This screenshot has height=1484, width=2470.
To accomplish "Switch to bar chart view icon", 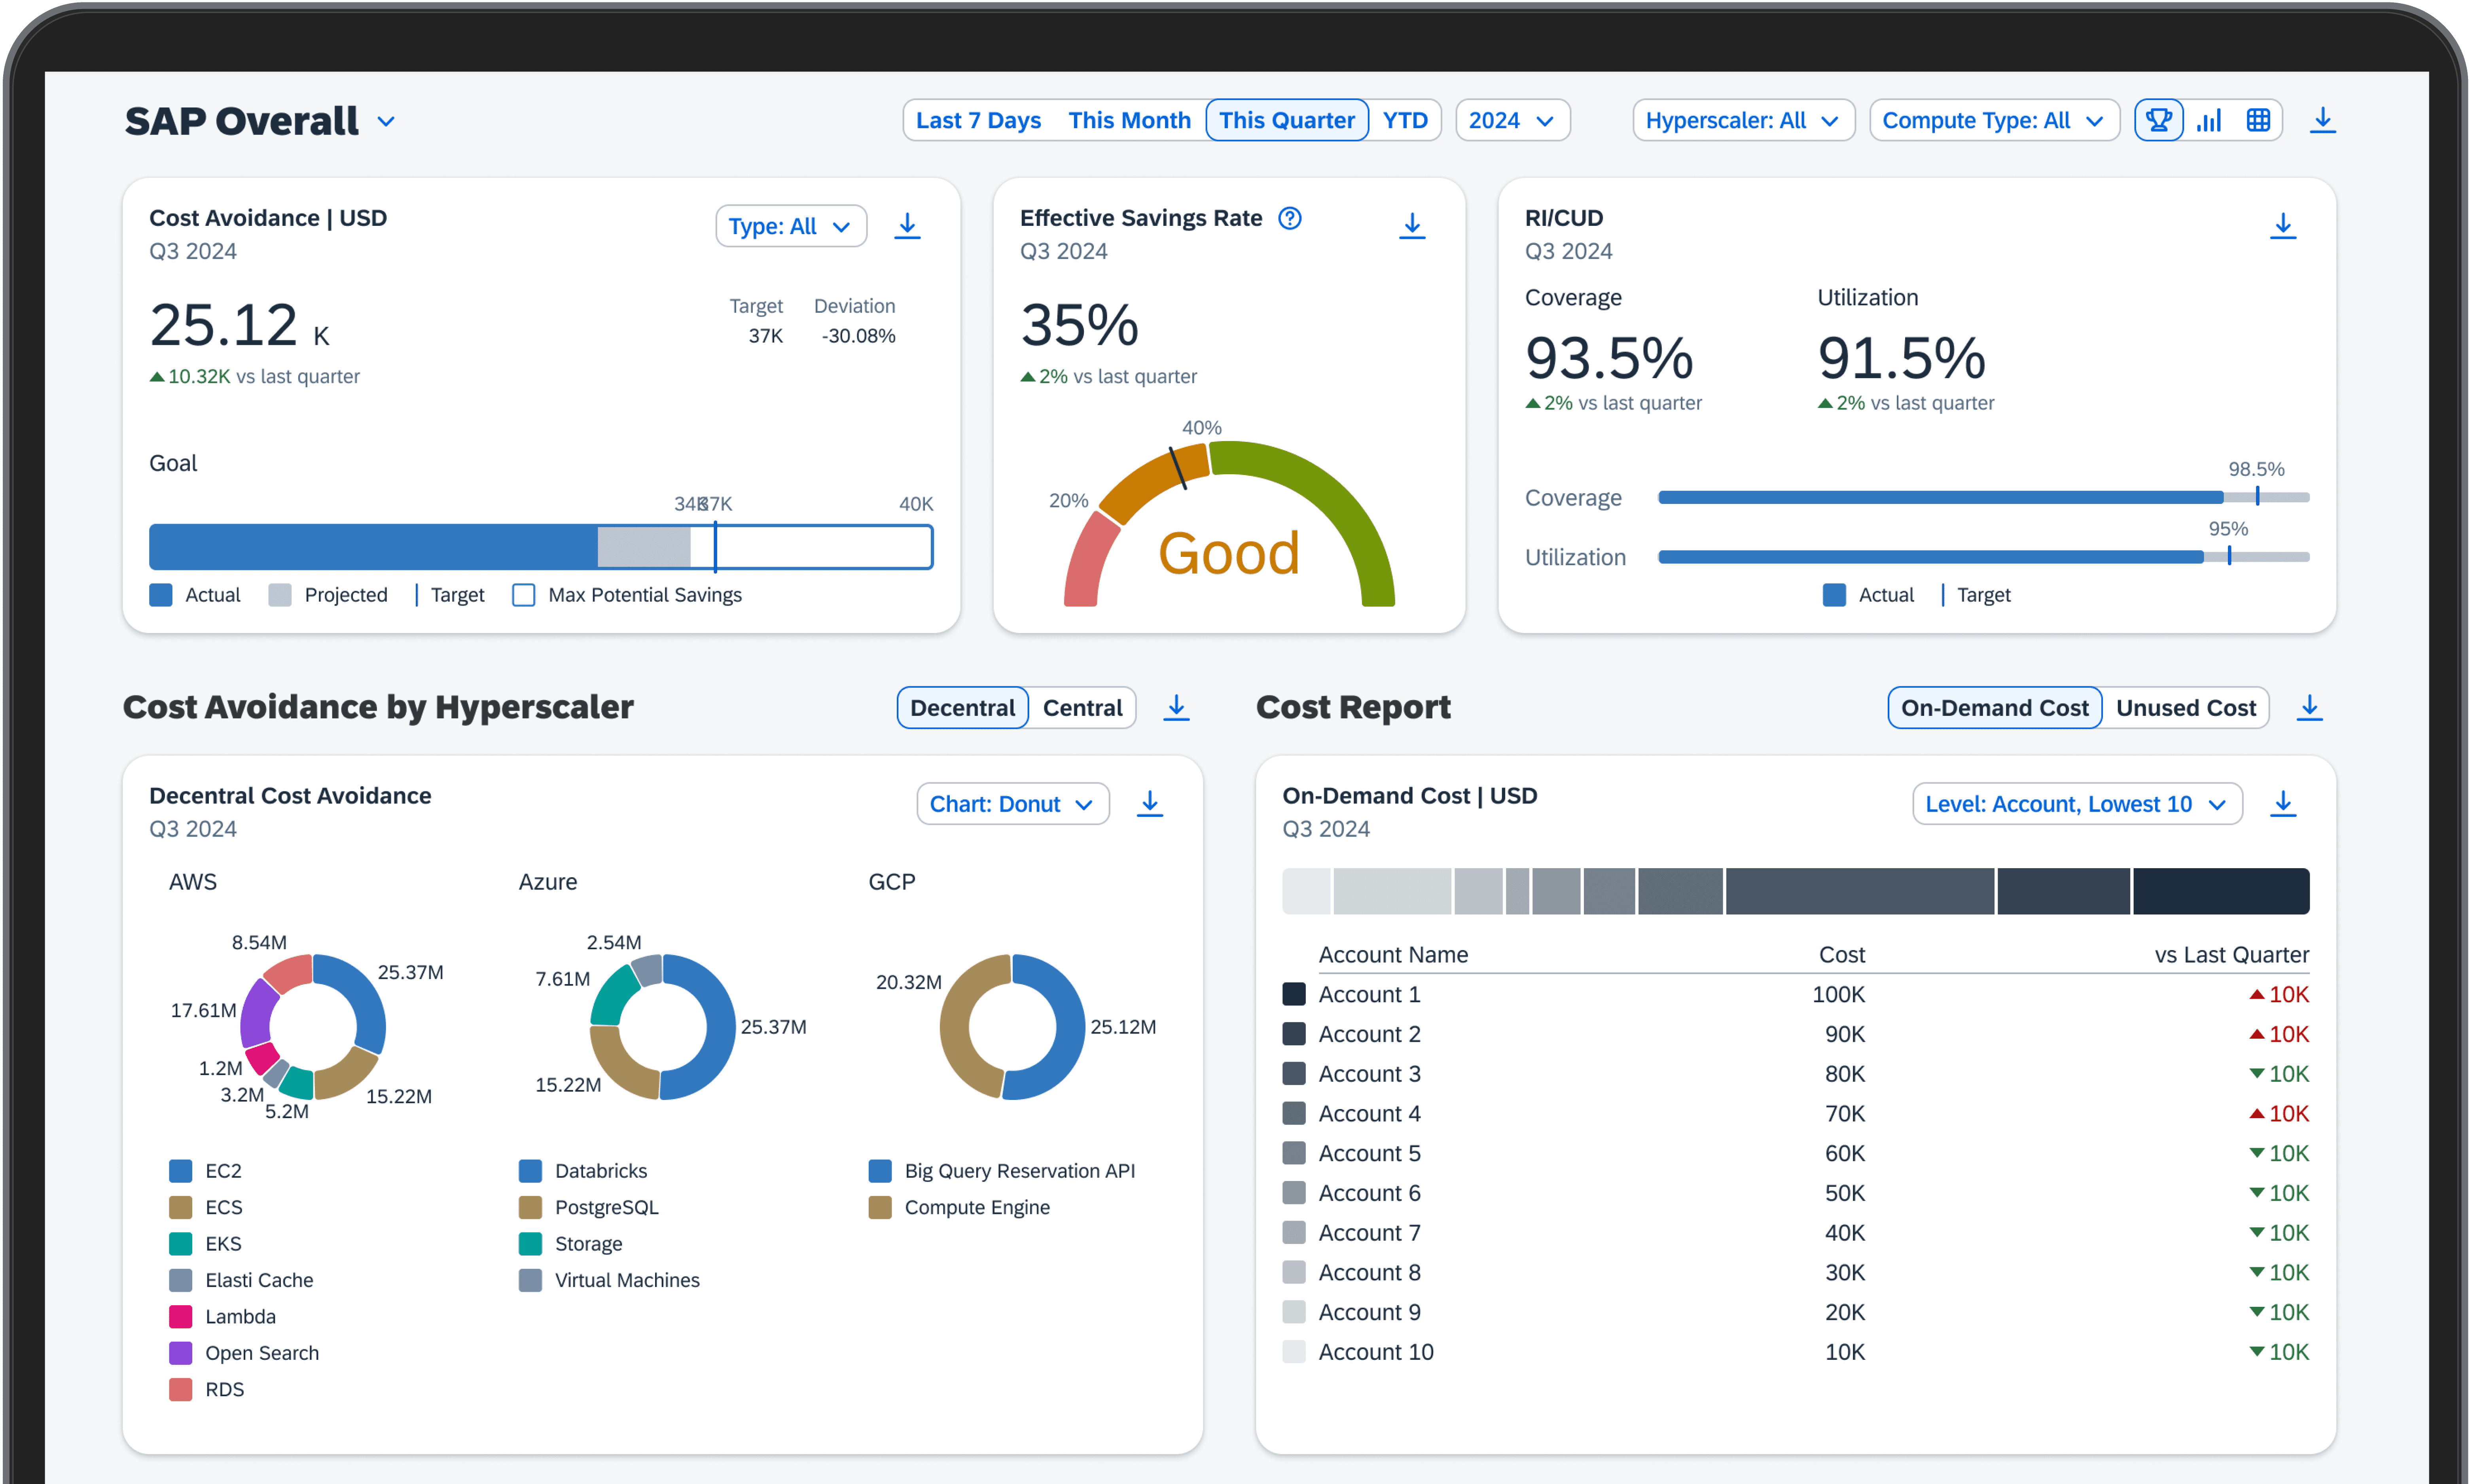I will tap(2208, 120).
